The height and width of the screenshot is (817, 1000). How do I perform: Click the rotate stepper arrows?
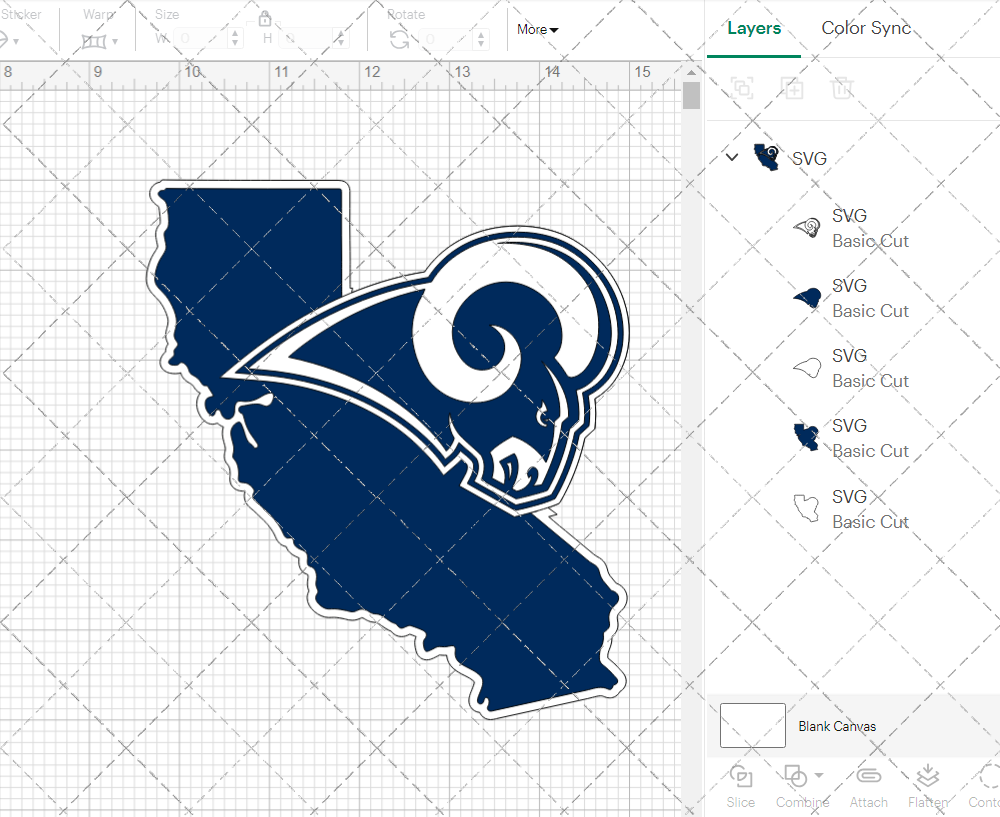(482, 39)
